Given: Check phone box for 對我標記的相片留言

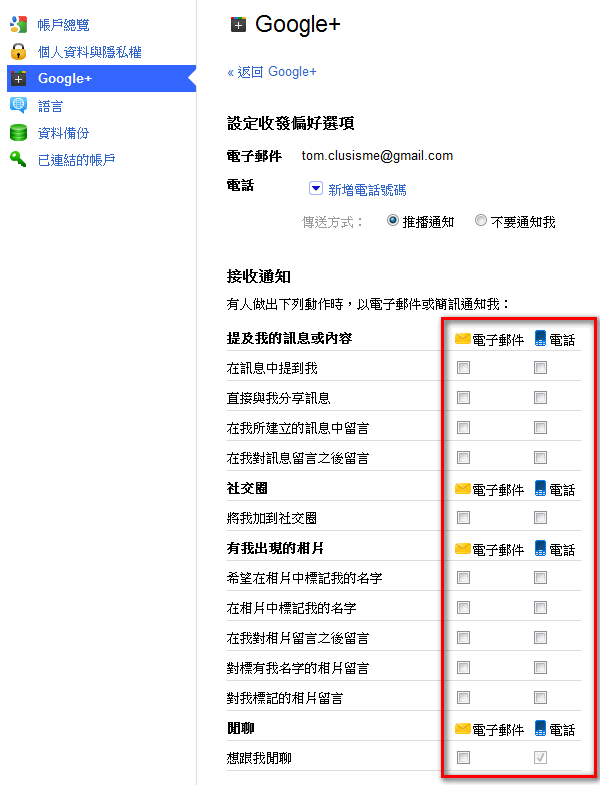Looking at the screenshot, I should point(540,698).
